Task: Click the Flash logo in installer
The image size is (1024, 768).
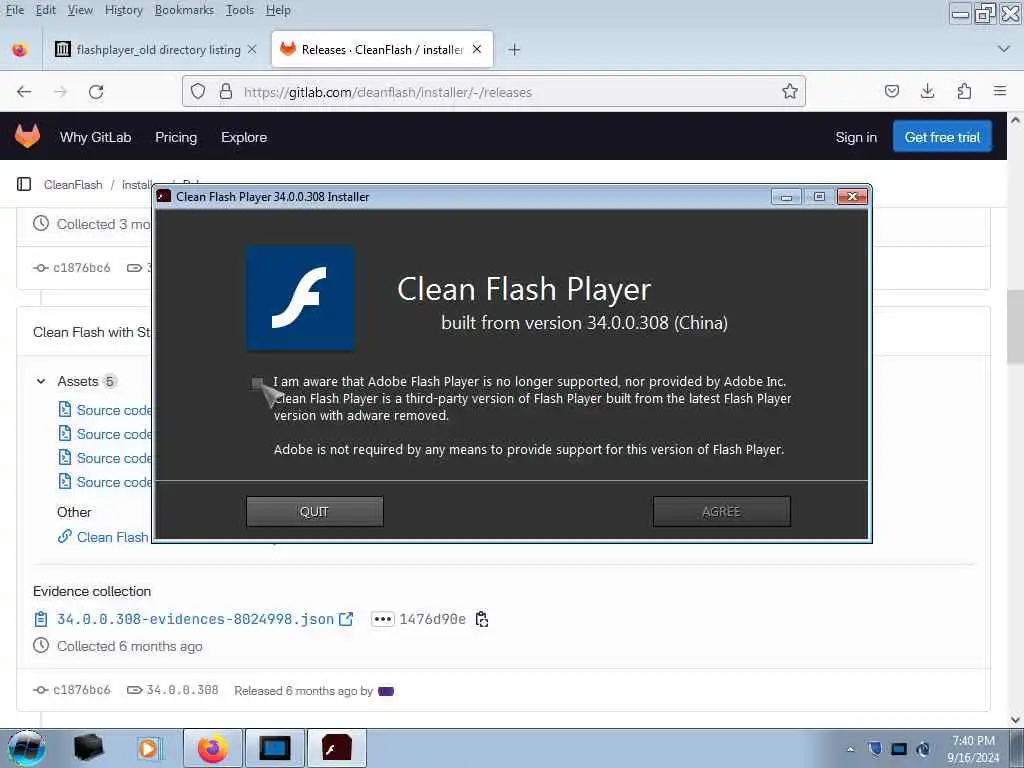Action: click(x=300, y=298)
